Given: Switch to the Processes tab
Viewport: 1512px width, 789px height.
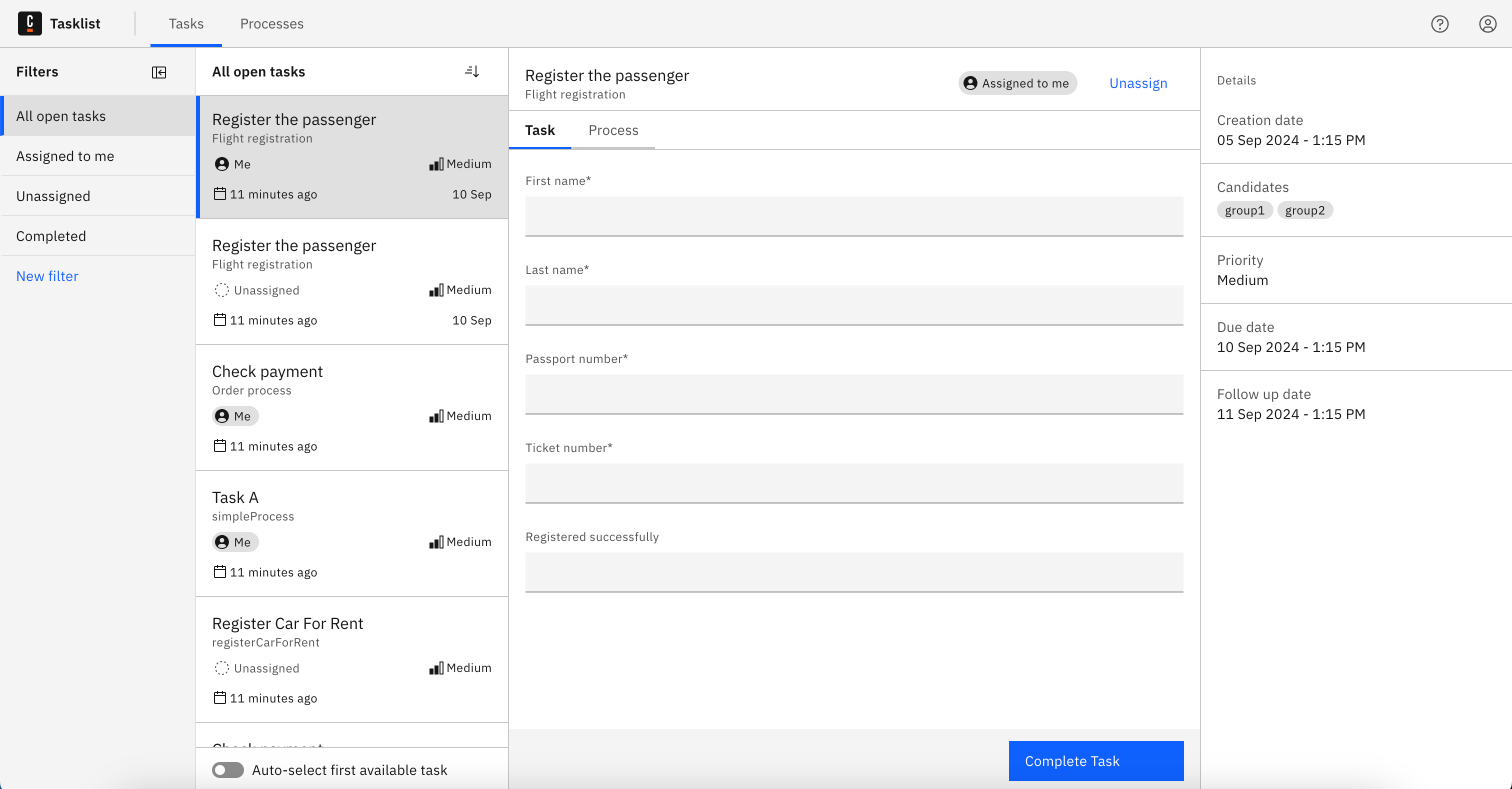Looking at the screenshot, I should [271, 23].
